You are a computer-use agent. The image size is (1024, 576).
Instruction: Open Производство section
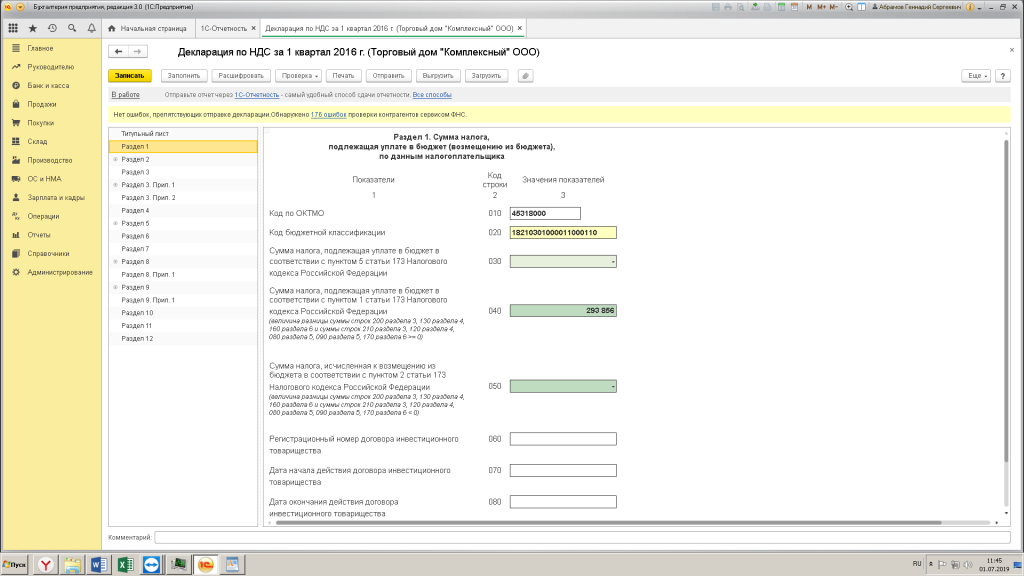point(50,160)
